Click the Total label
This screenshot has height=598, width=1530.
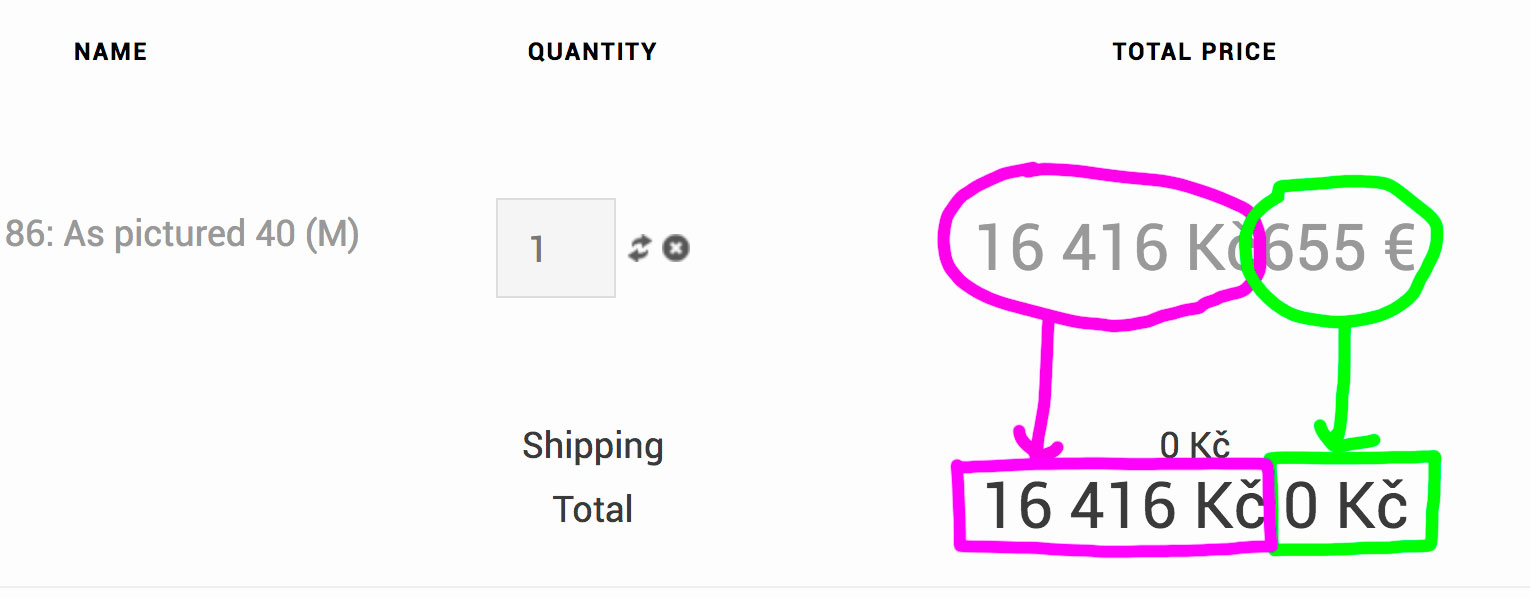click(593, 509)
